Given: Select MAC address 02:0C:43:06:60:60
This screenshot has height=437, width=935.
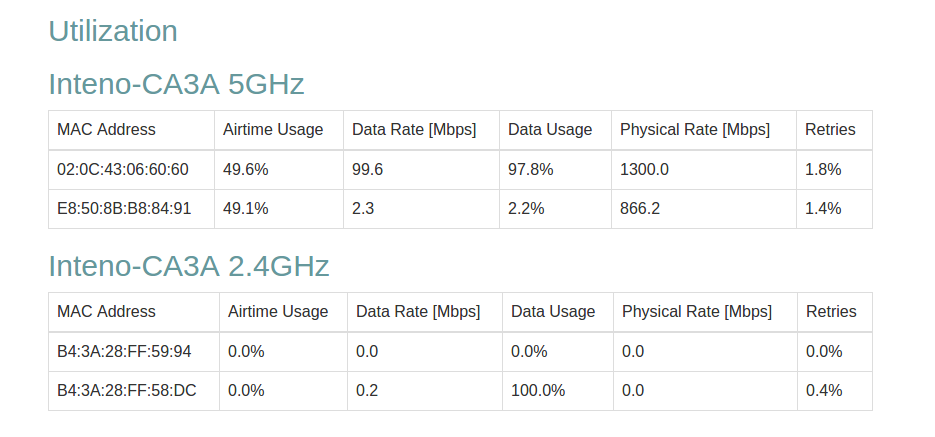Looking at the screenshot, I should 123,170.
